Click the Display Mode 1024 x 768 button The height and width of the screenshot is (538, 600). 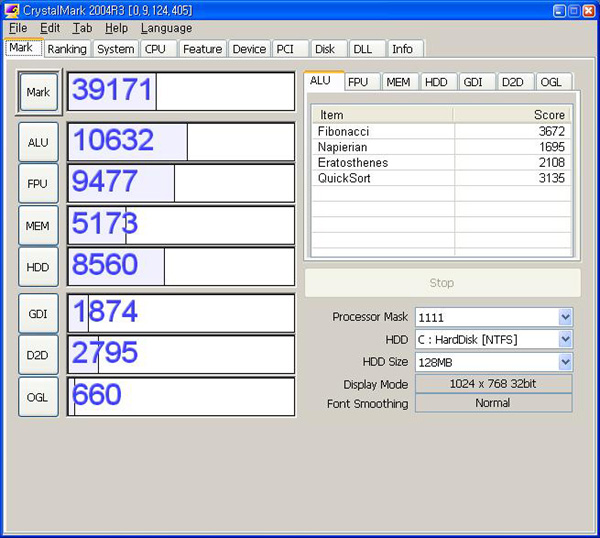click(494, 384)
